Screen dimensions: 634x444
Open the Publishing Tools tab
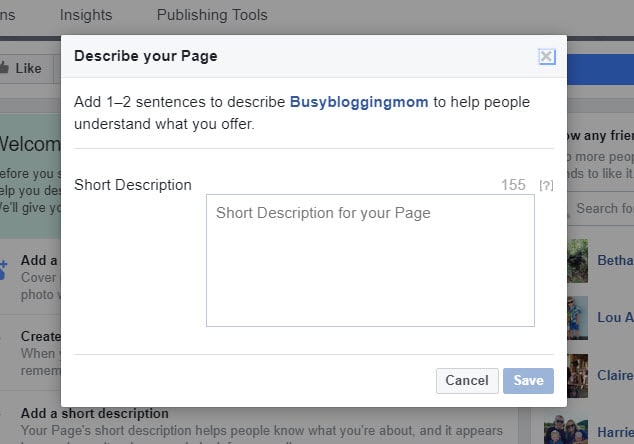pos(212,15)
